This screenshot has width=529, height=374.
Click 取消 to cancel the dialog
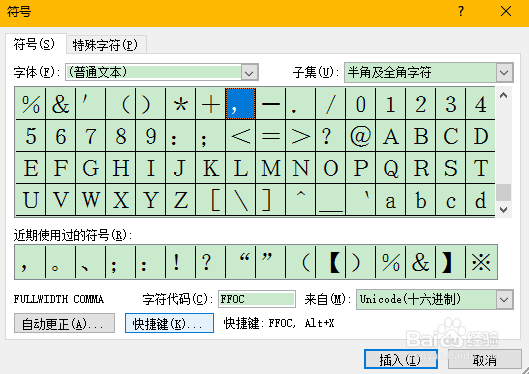[485, 359]
